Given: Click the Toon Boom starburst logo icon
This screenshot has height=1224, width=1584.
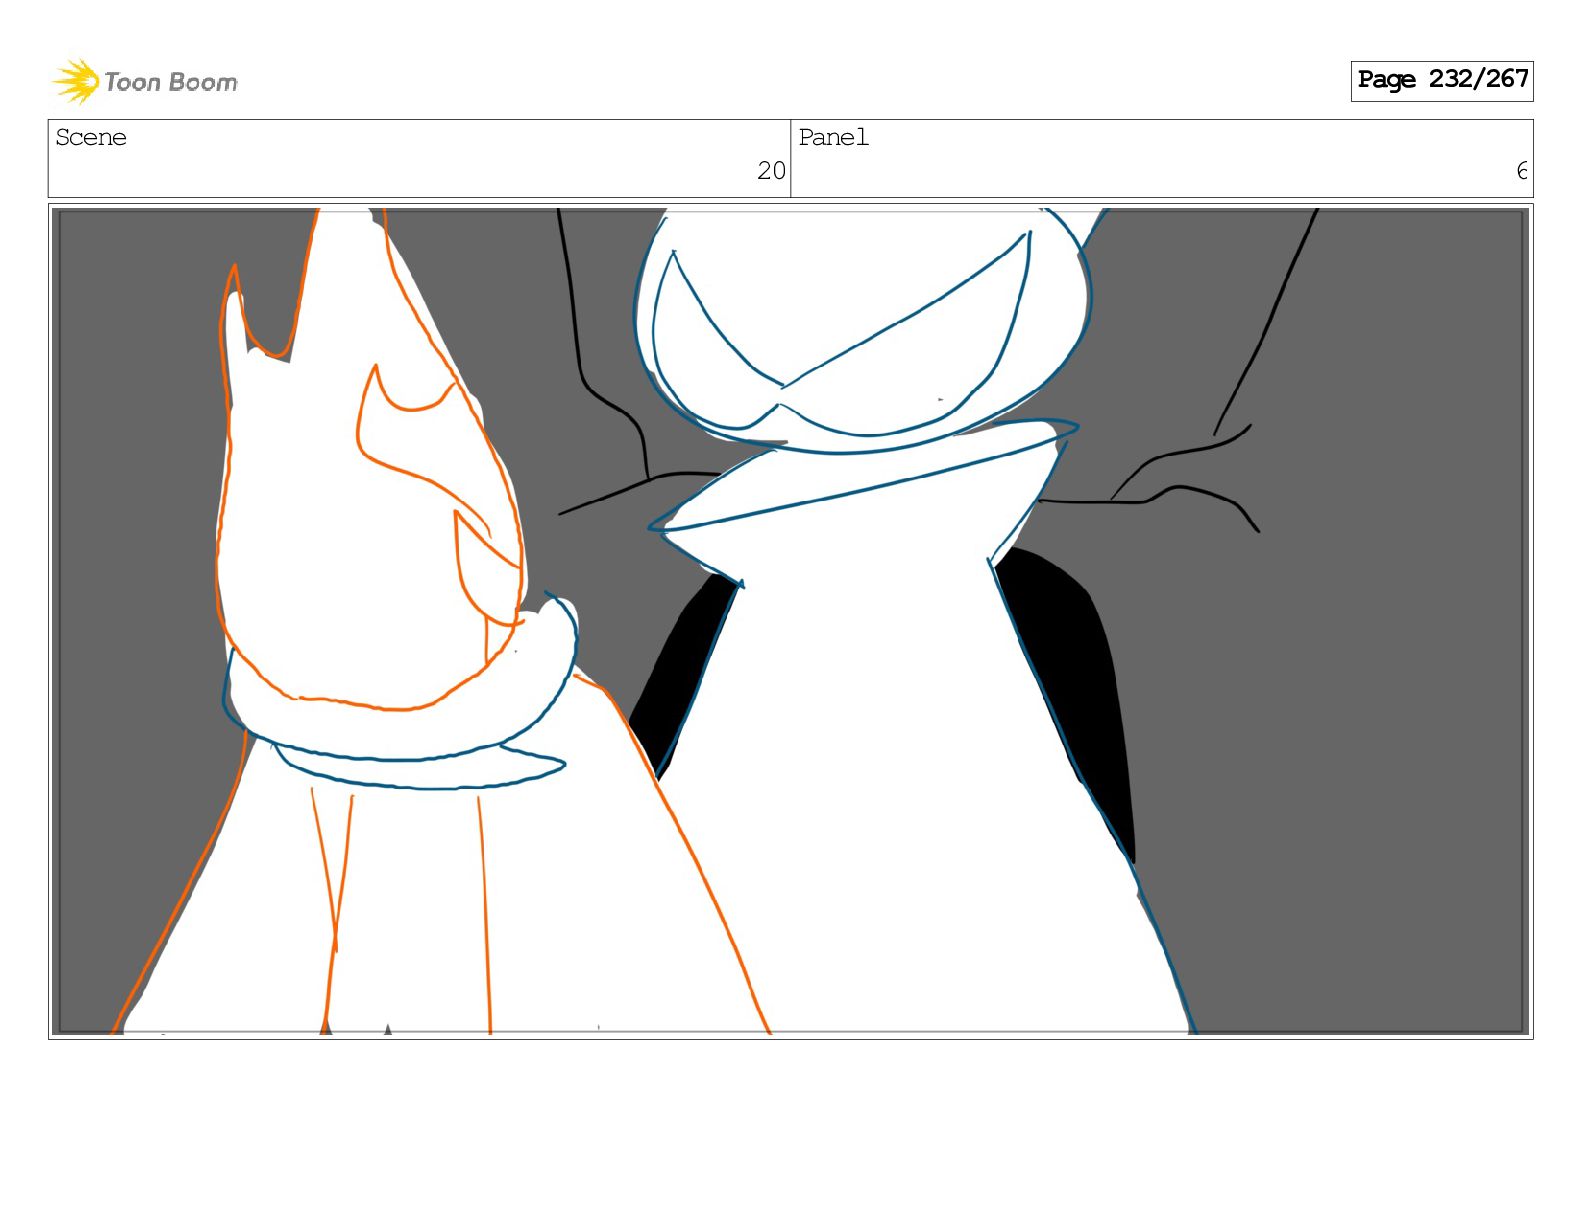Looking at the screenshot, I should [76, 81].
